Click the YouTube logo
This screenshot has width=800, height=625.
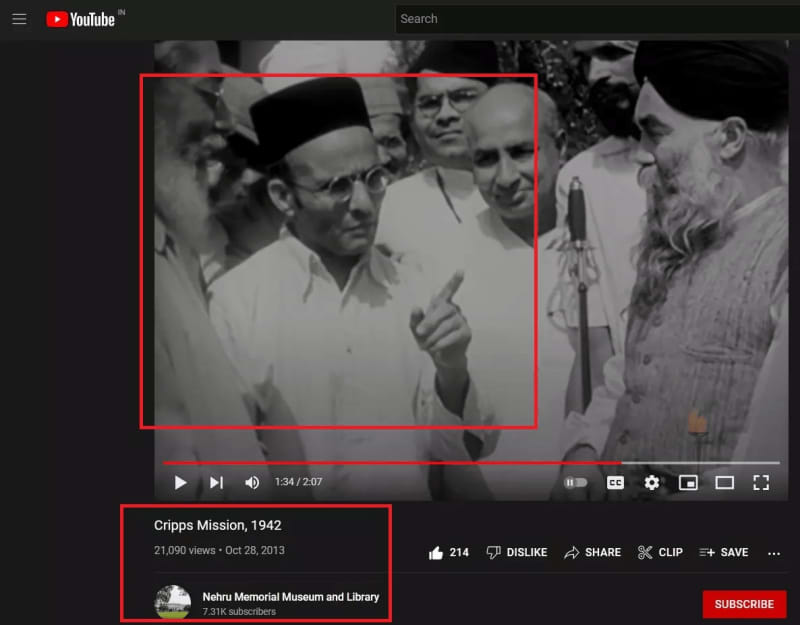click(81, 19)
